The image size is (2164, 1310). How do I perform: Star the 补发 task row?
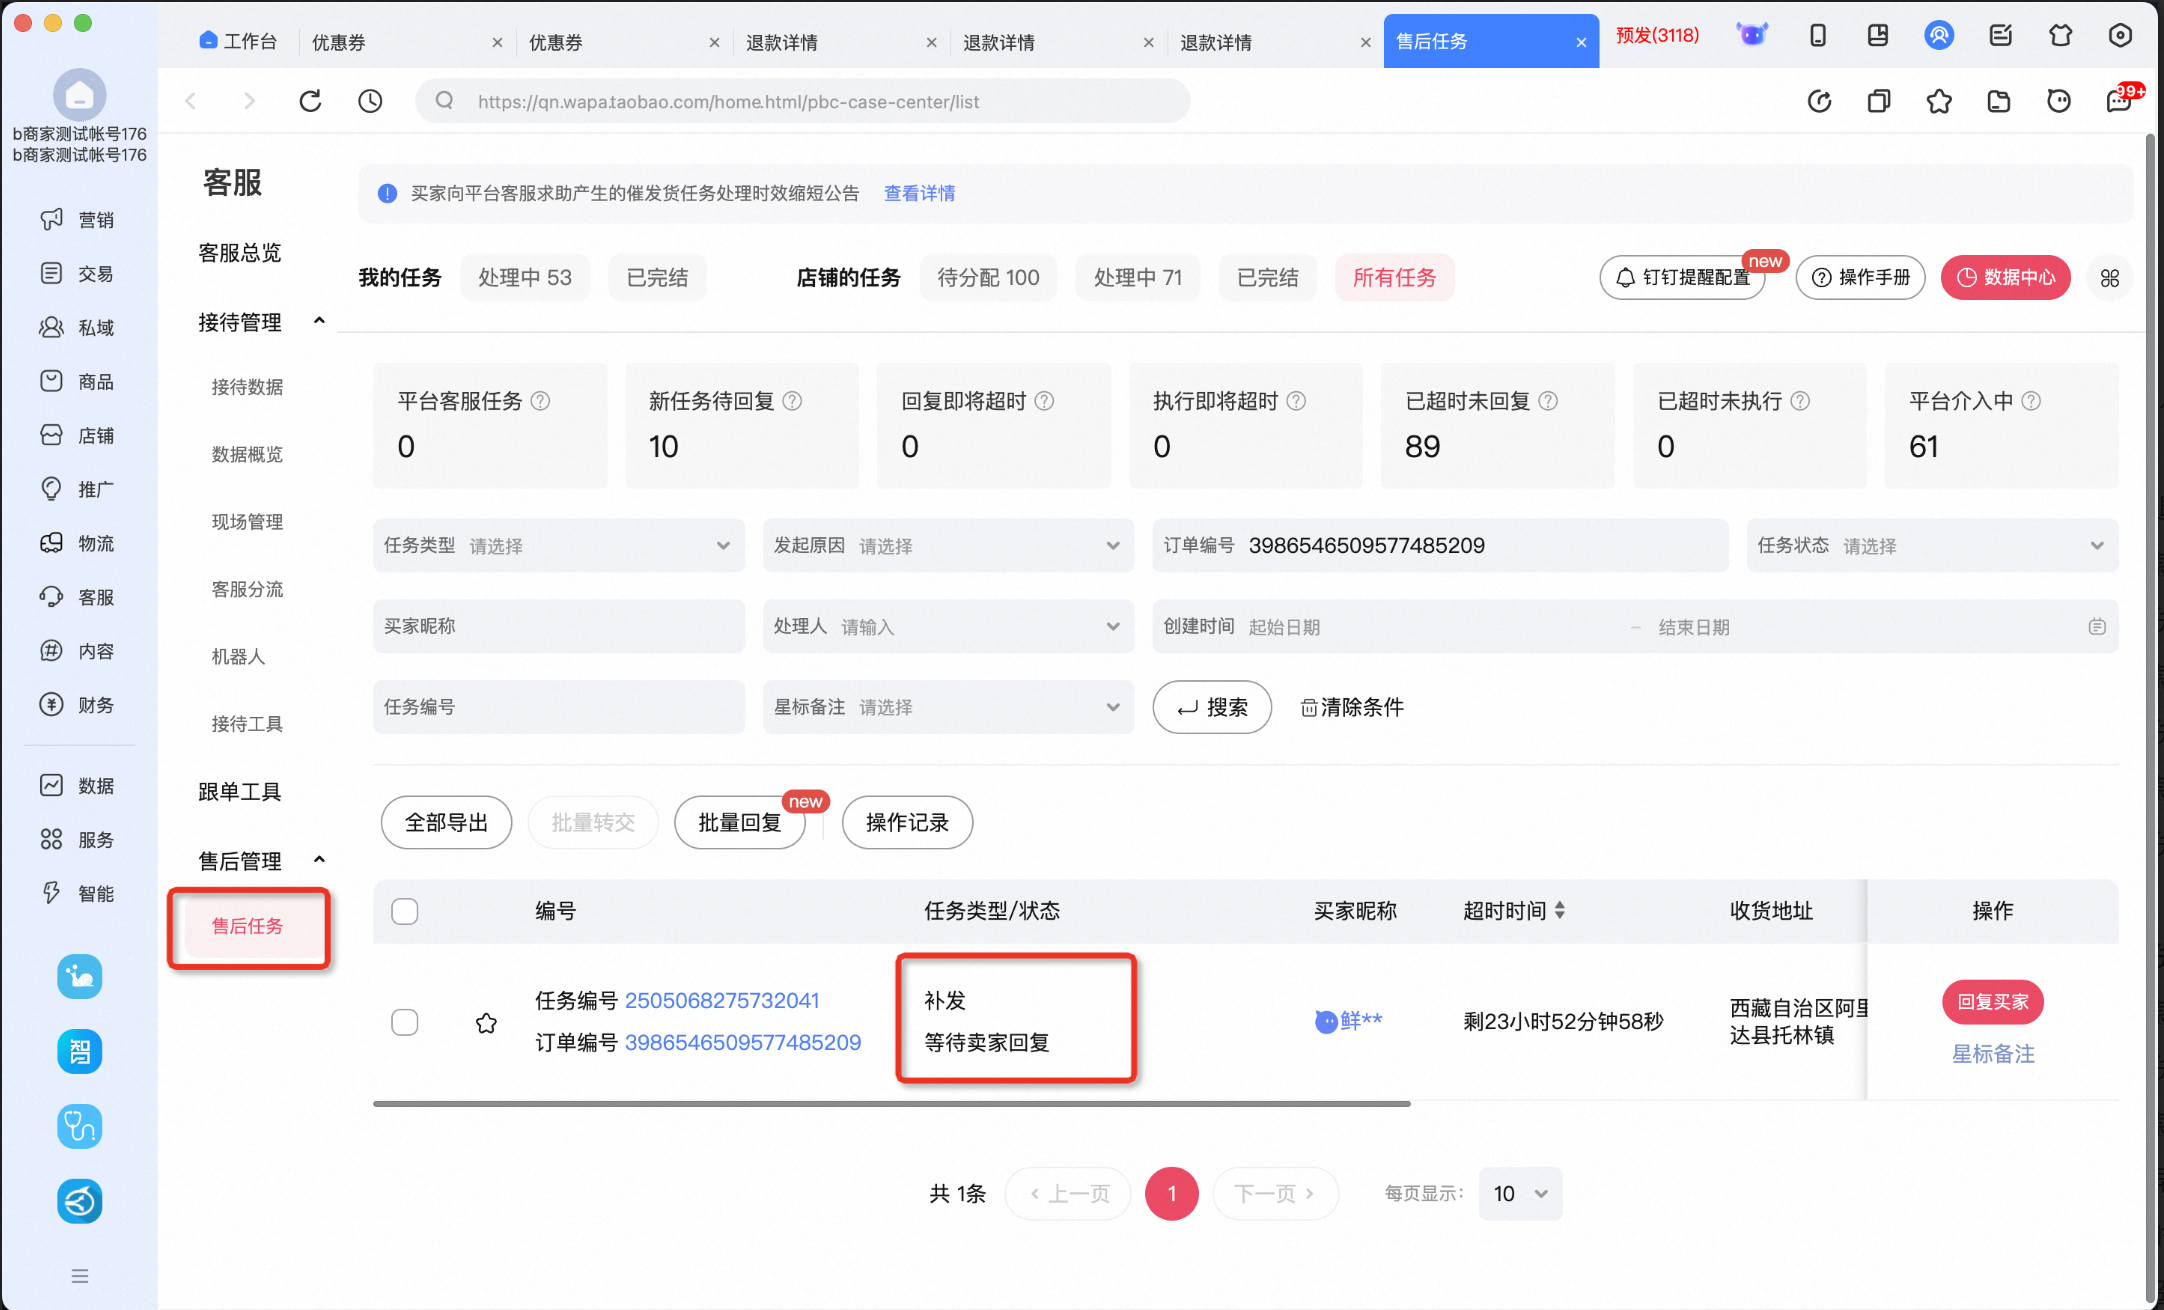click(486, 1023)
